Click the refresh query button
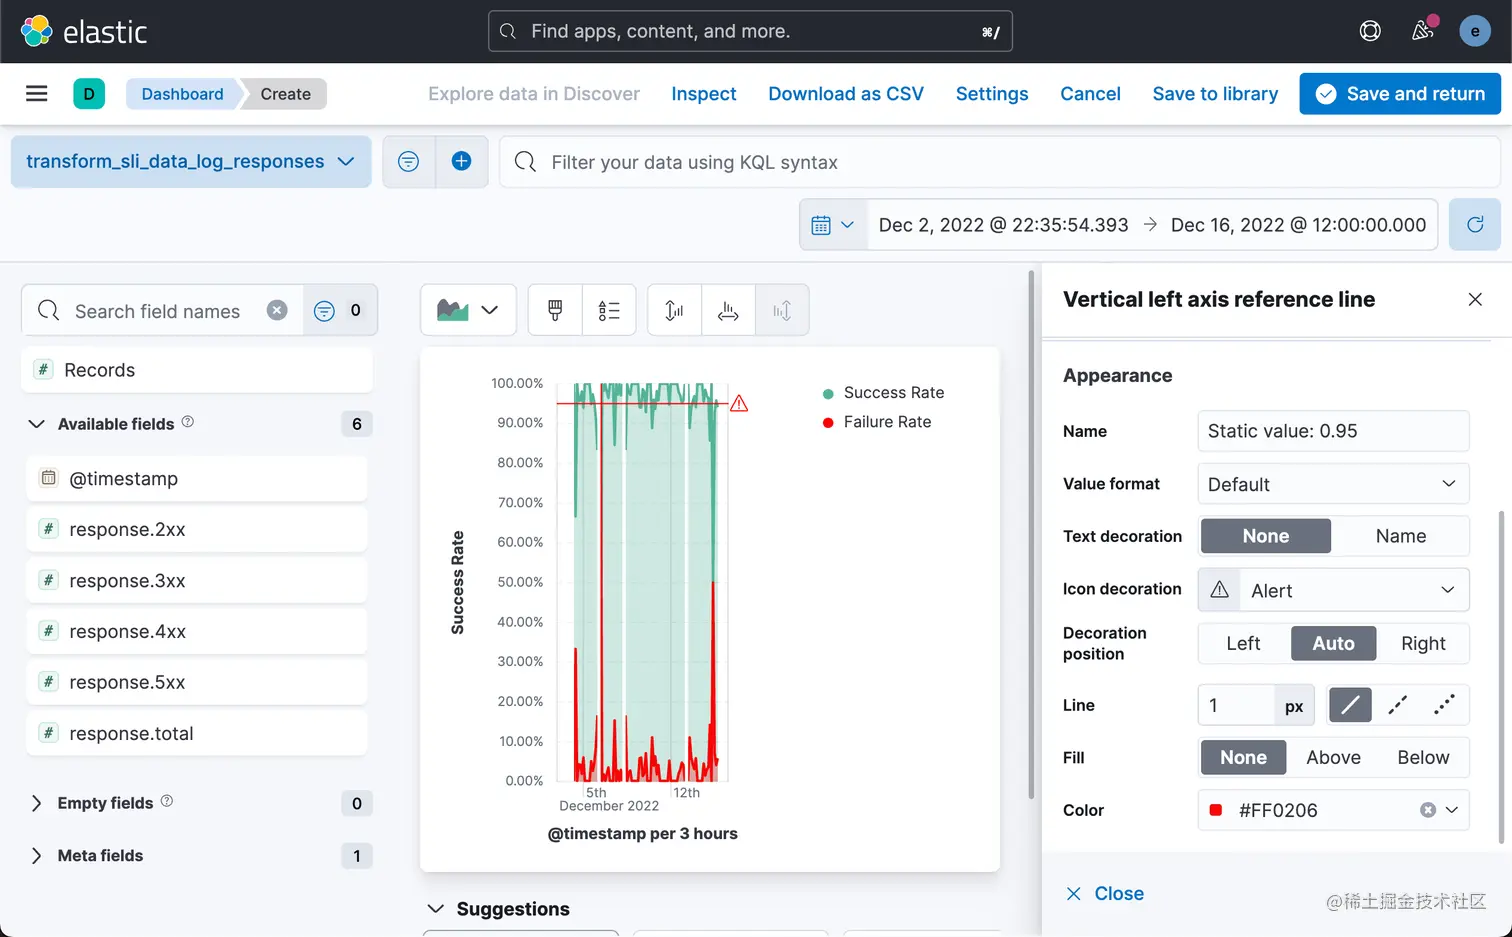This screenshot has width=1512, height=937. pyautogui.click(x=1474, y=224)
